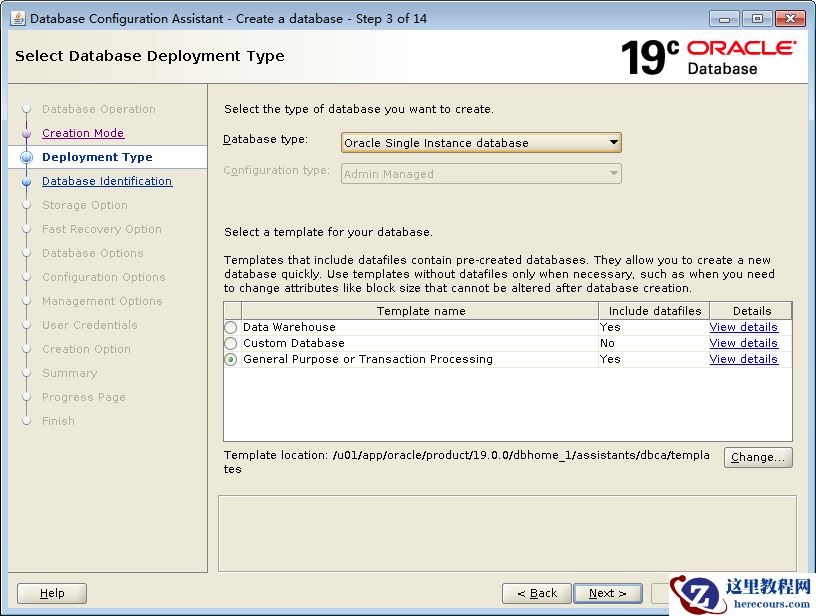Image resolution: width=816 pixels, height=616 pixels.
Task: Maximize the Database Configuration Assistant window
Action: click(x=757, y=19)
